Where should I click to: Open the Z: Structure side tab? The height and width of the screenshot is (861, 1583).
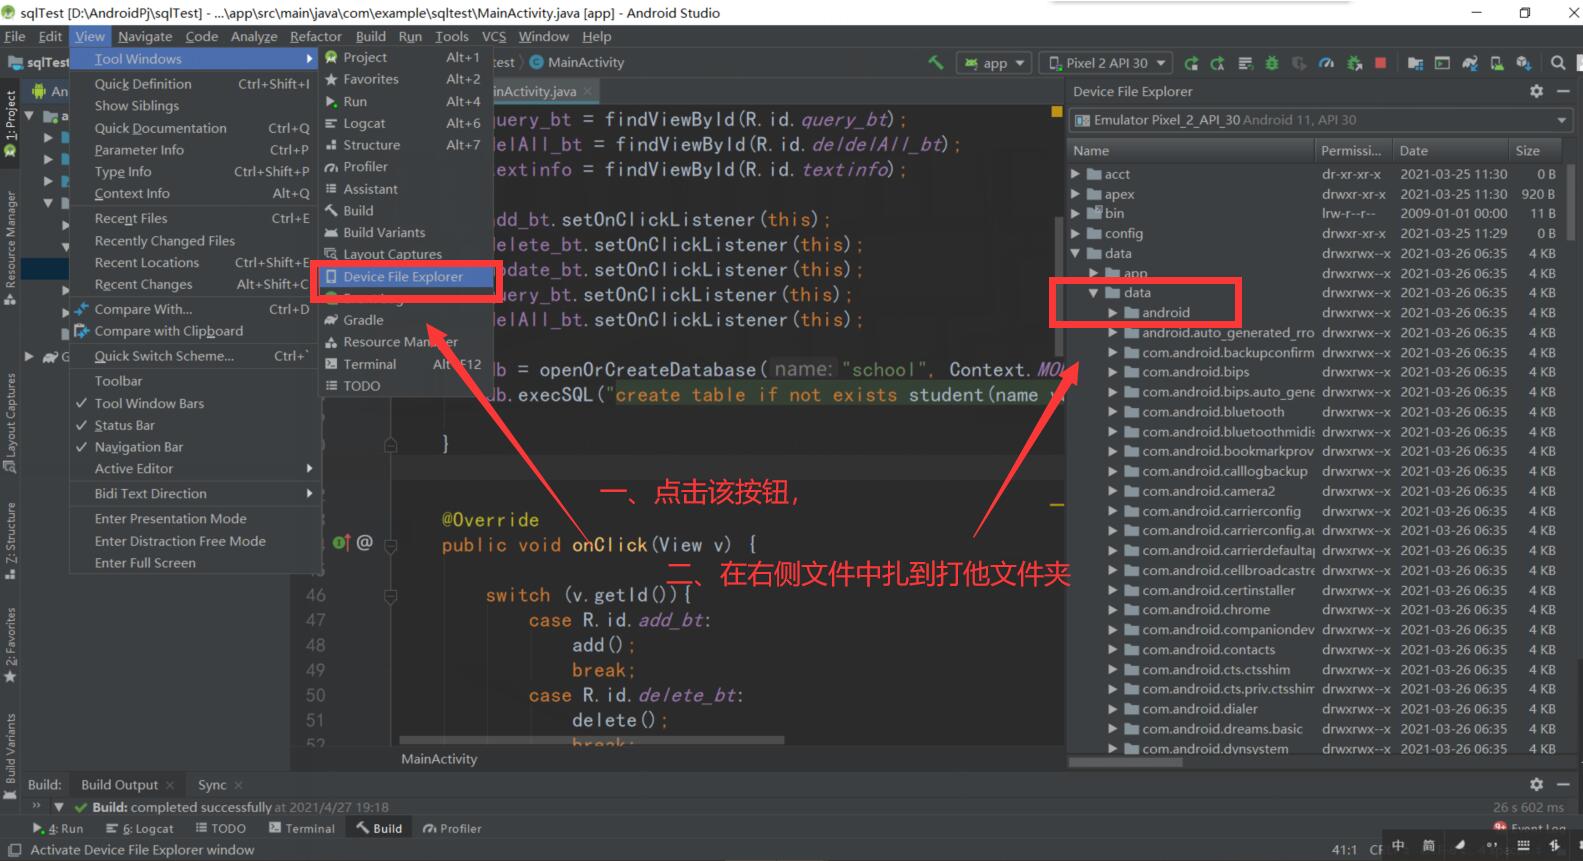(x=10, y=541)
